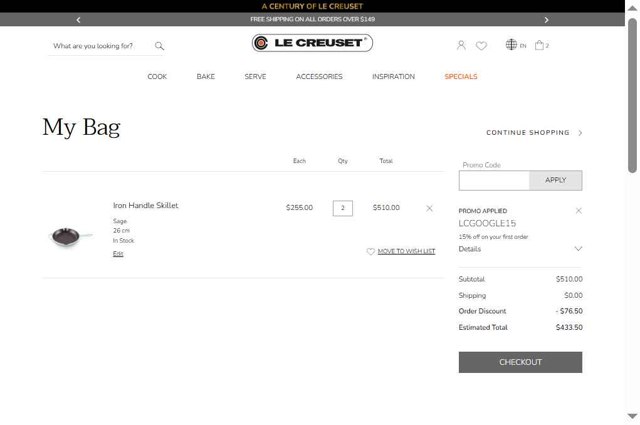This screenshot has width=640, height=425.
Task: Click the Estimated Total $433.50 value
Action: point(569,327)
